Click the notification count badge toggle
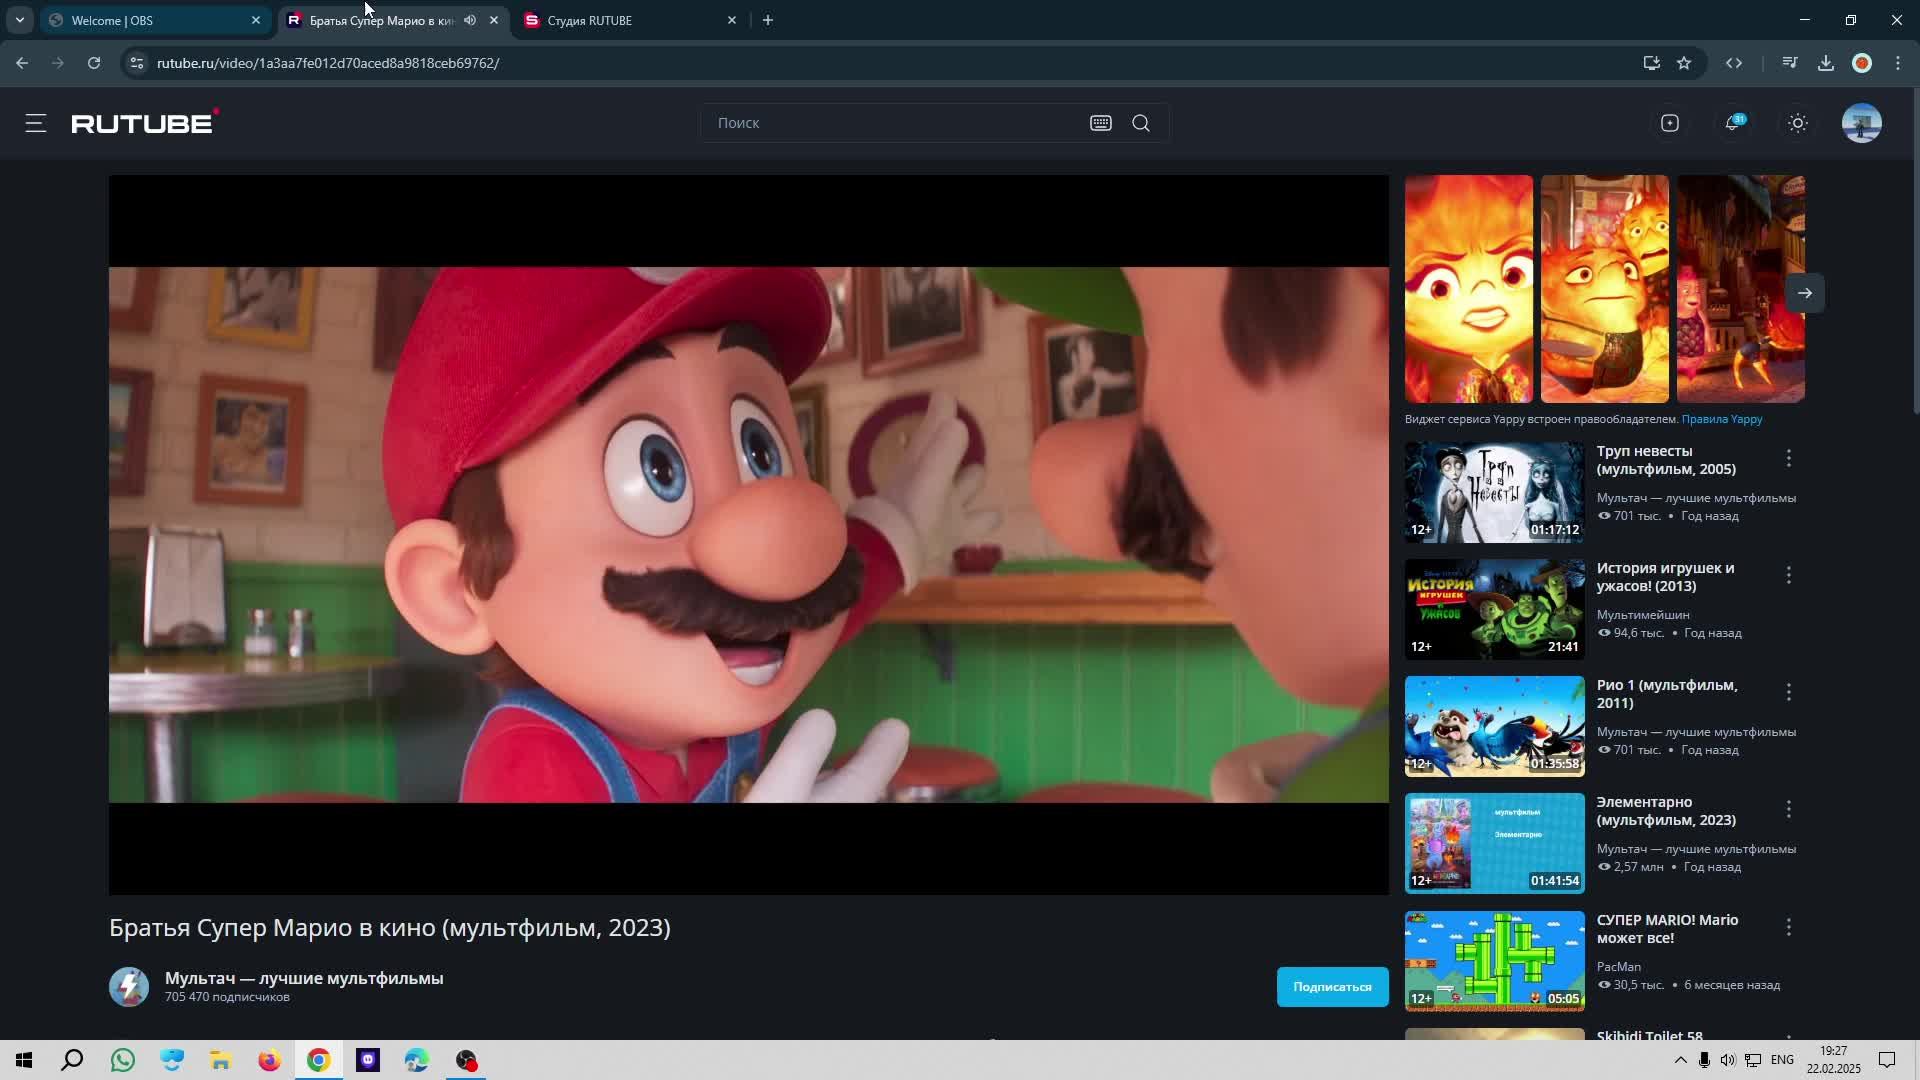This screenshot has height=1080, width=1920. click(x=1733, y=121)
